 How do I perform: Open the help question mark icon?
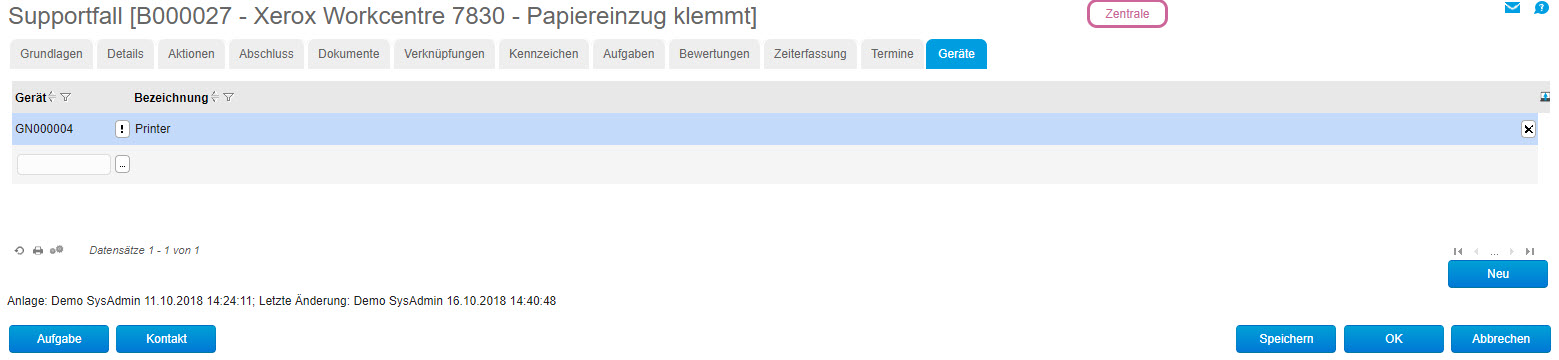pyautogui.click(x=1541, y=8)
